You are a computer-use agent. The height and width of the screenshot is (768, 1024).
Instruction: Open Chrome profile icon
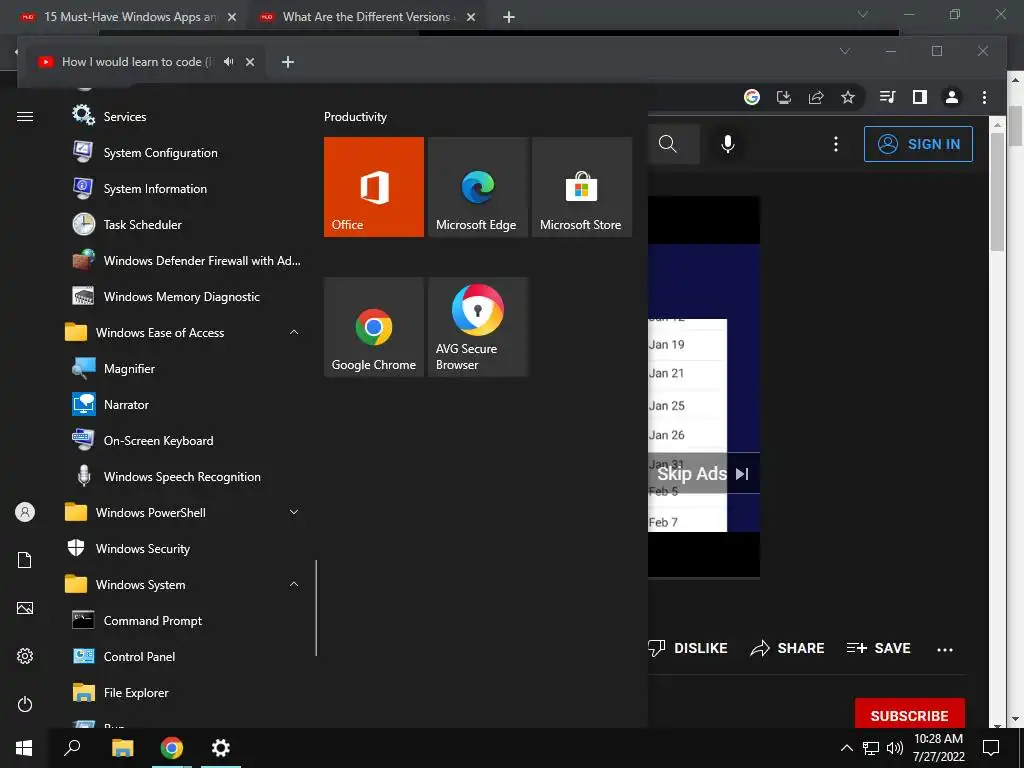(952, 97)
